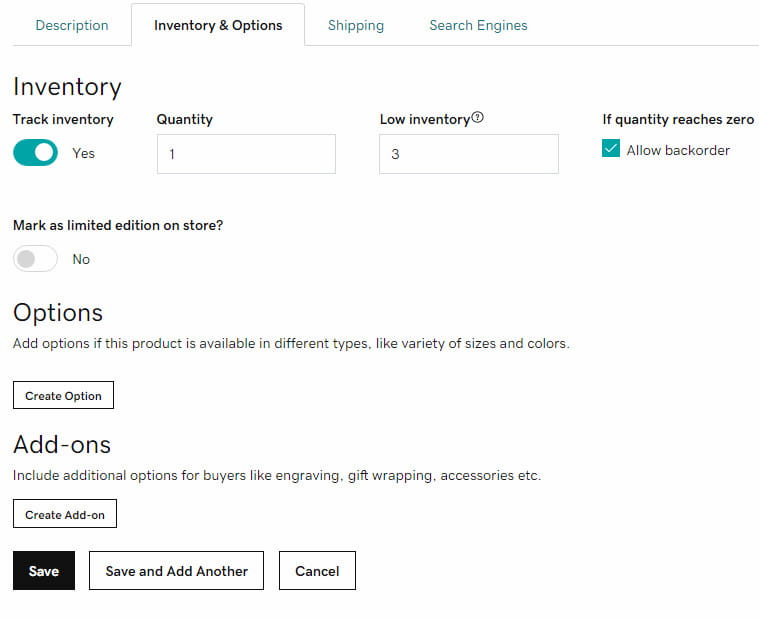The height and width of the screenshot is (618, 759).
Task: Click the Create Add-on button
Action: point(65,513)
